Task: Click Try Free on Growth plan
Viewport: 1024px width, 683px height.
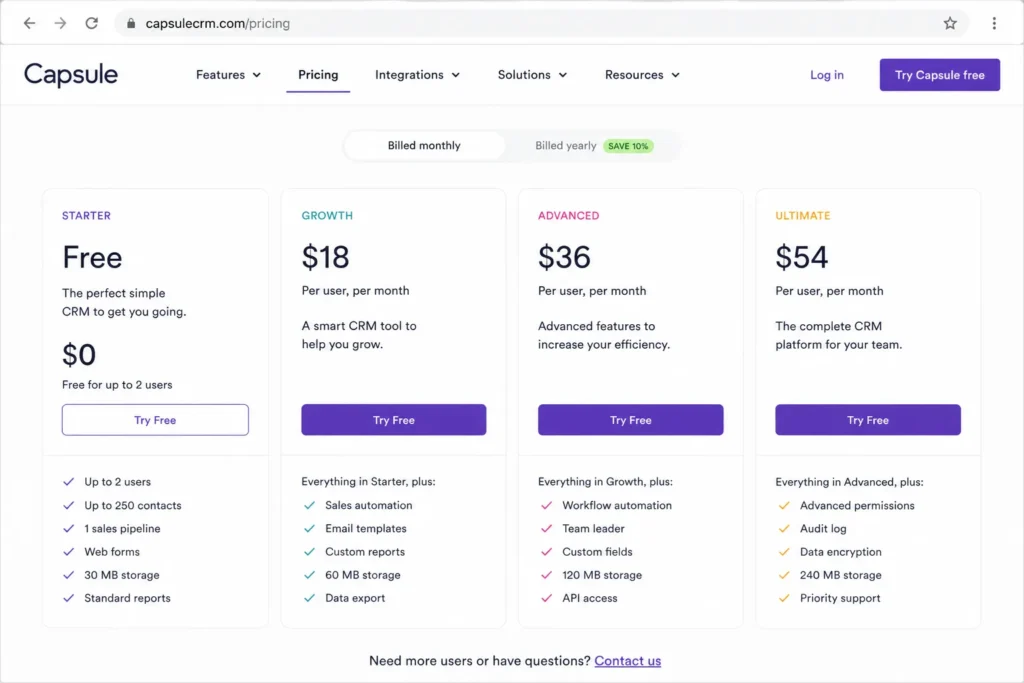Action: click(x=394, y=420)
